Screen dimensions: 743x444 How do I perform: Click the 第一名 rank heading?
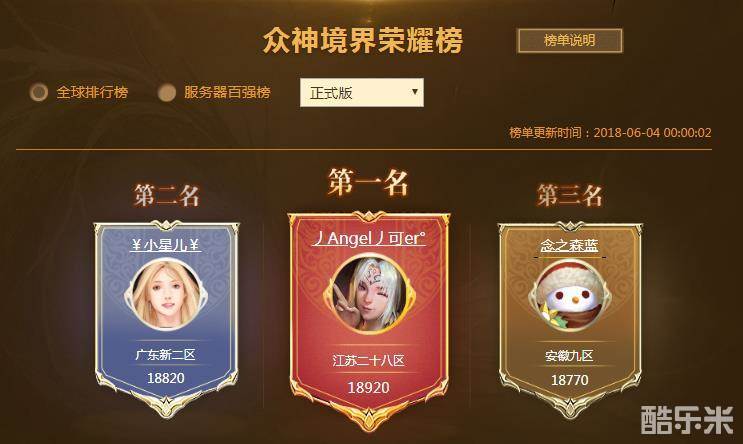point(368,182)
